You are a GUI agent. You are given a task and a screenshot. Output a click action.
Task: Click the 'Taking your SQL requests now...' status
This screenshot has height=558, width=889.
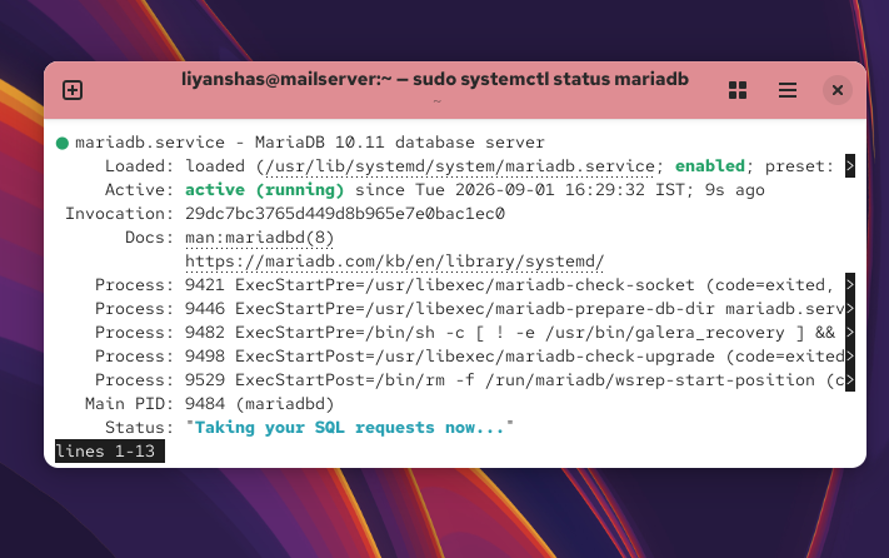[349, 428]
